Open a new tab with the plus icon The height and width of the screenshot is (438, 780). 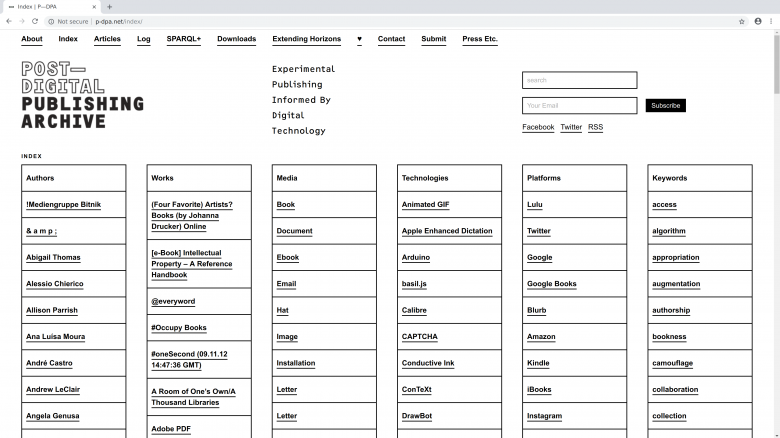[x=109, y=6]
